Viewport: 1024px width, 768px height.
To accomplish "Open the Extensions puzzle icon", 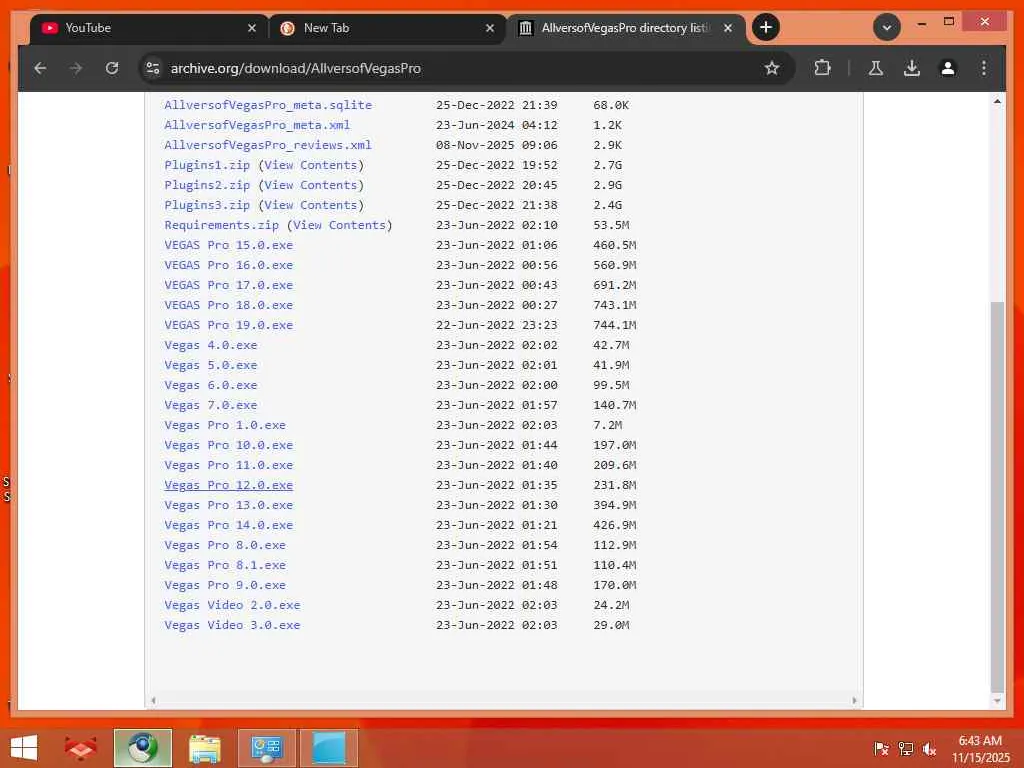I will [x=822, y=68].
